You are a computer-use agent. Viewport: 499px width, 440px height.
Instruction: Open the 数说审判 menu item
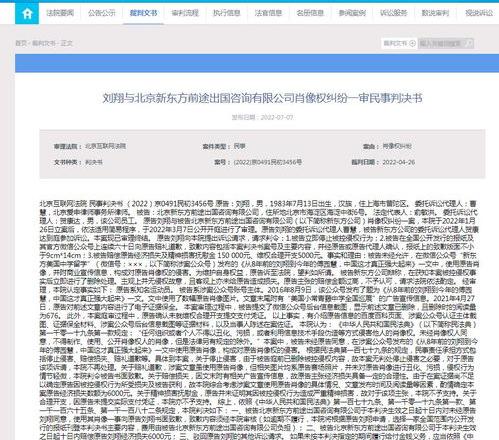[435, 13]
